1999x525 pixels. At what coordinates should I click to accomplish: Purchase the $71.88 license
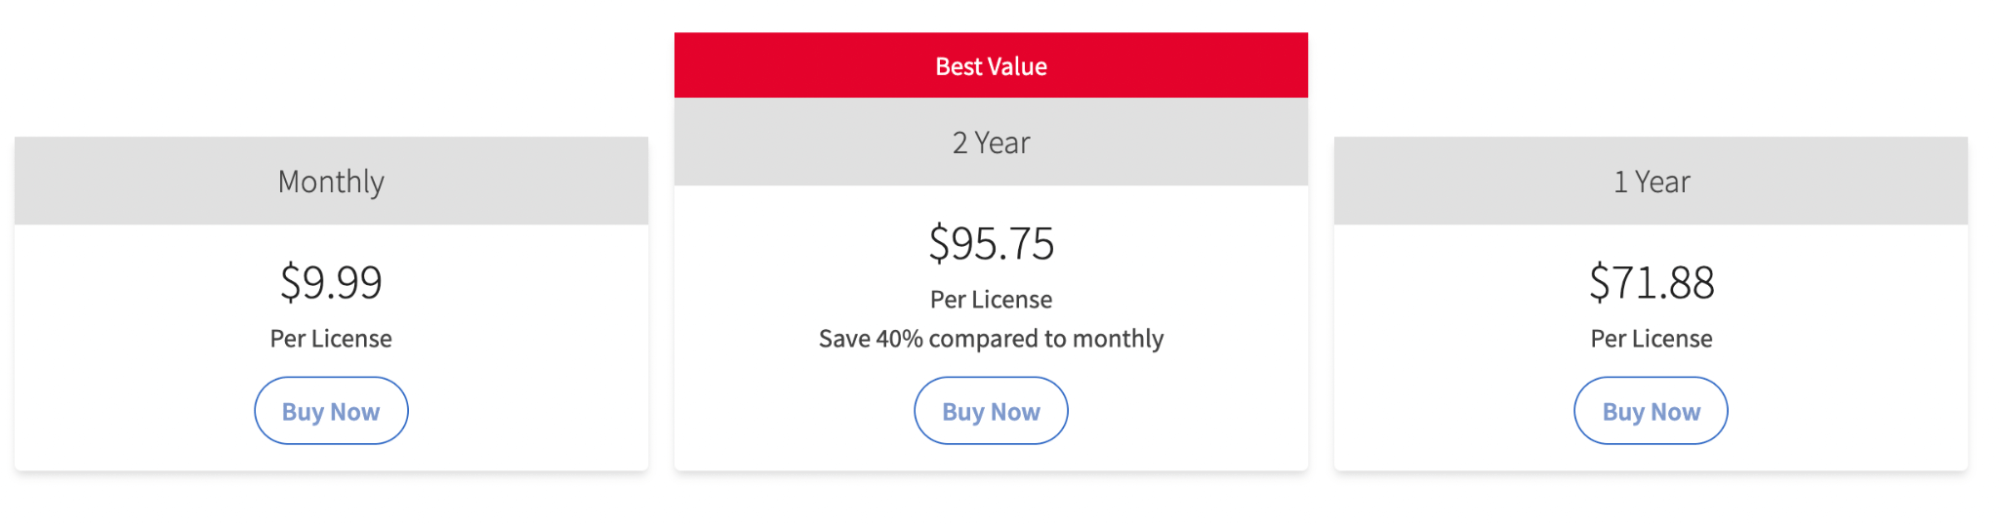(1651, 411)
